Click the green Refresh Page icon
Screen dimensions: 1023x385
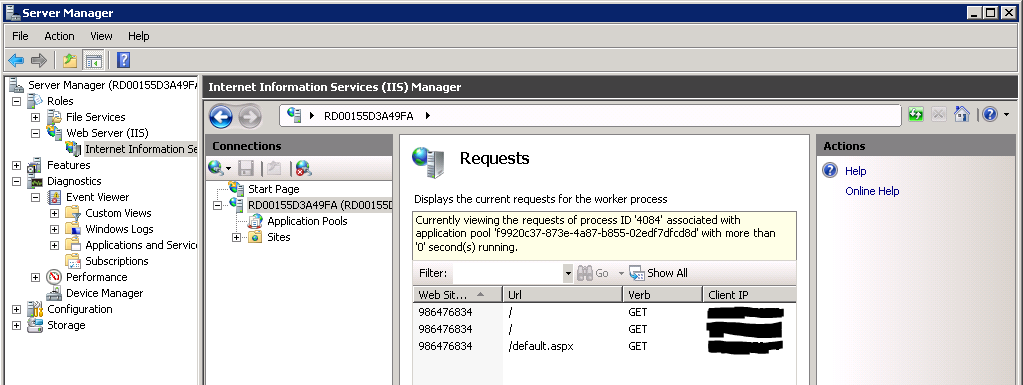(916, 115)
